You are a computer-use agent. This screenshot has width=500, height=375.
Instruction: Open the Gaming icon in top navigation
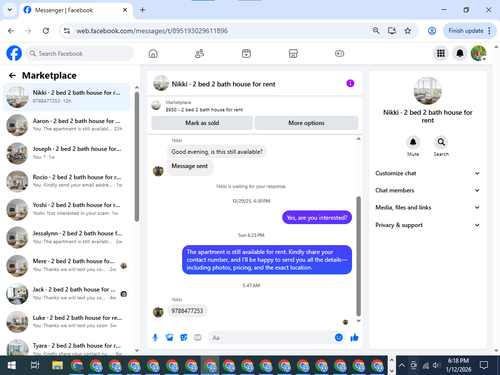click(x=339, y=53)
